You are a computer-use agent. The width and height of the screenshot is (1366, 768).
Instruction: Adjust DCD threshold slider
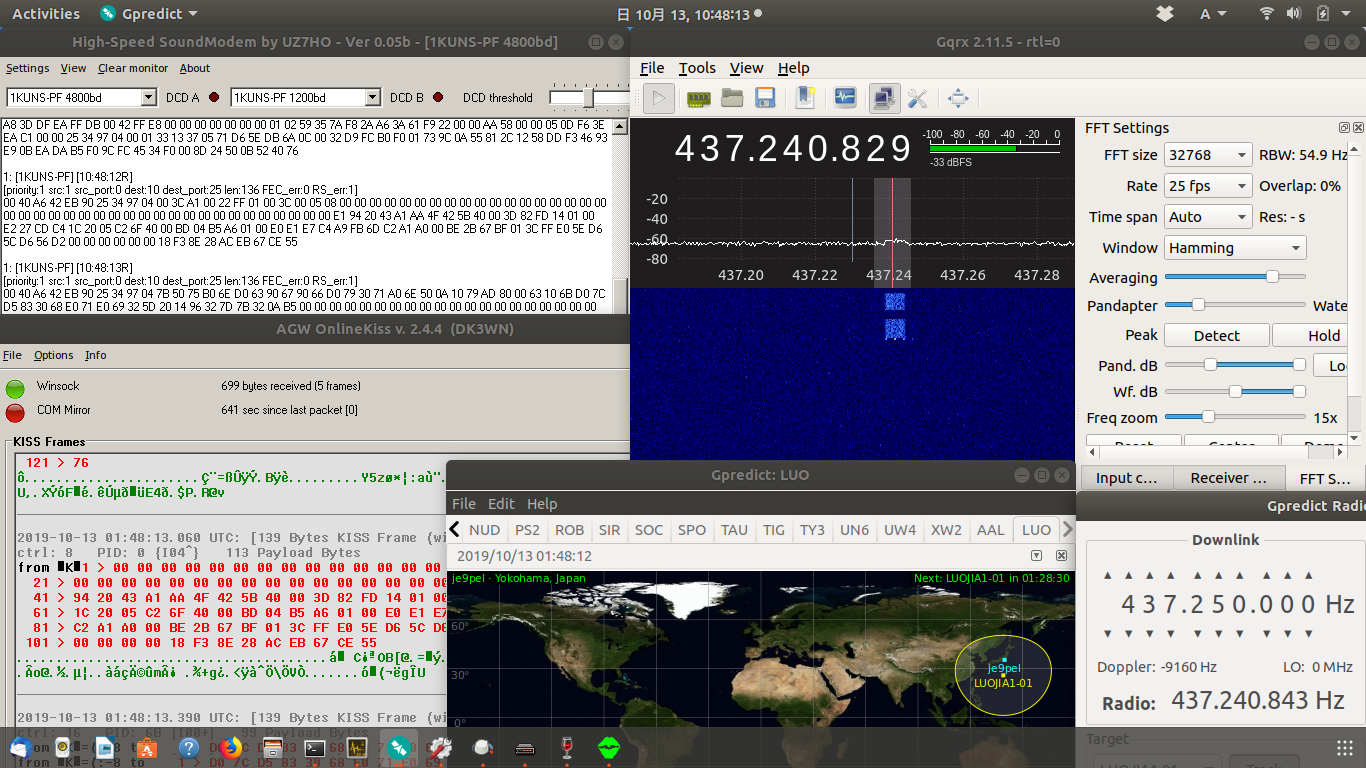coord(590,97)
